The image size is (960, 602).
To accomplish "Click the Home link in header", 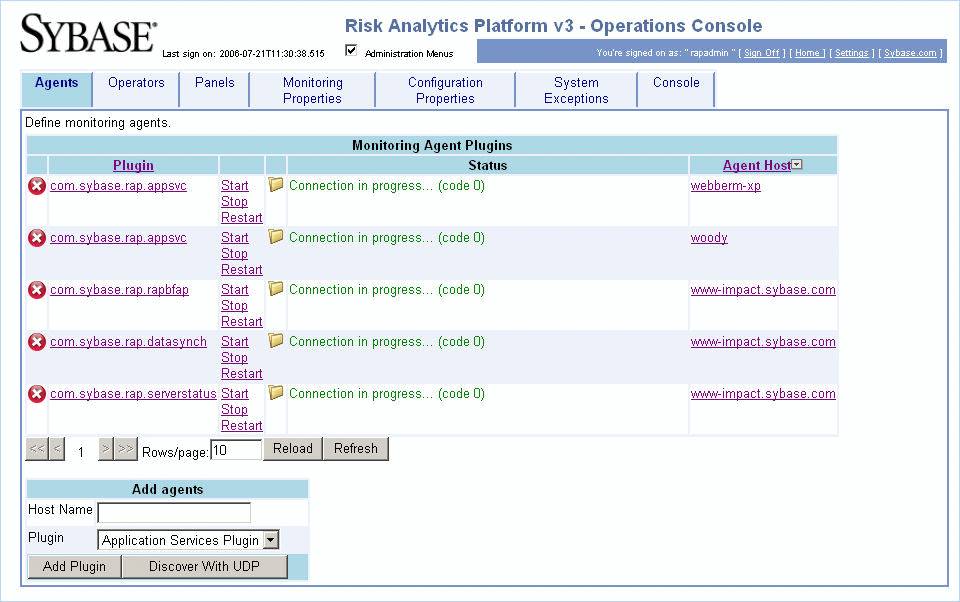I will click(807, 53).
